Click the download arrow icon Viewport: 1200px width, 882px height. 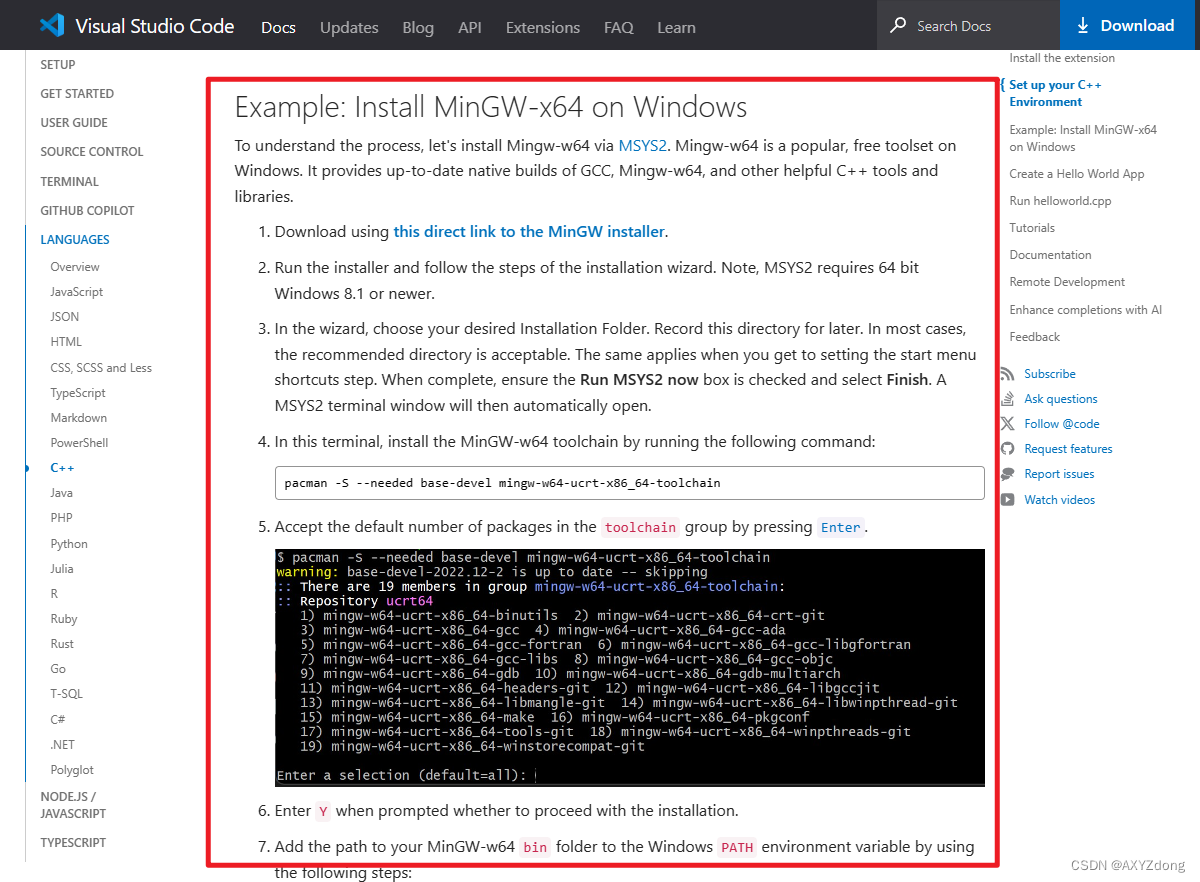1082,26
